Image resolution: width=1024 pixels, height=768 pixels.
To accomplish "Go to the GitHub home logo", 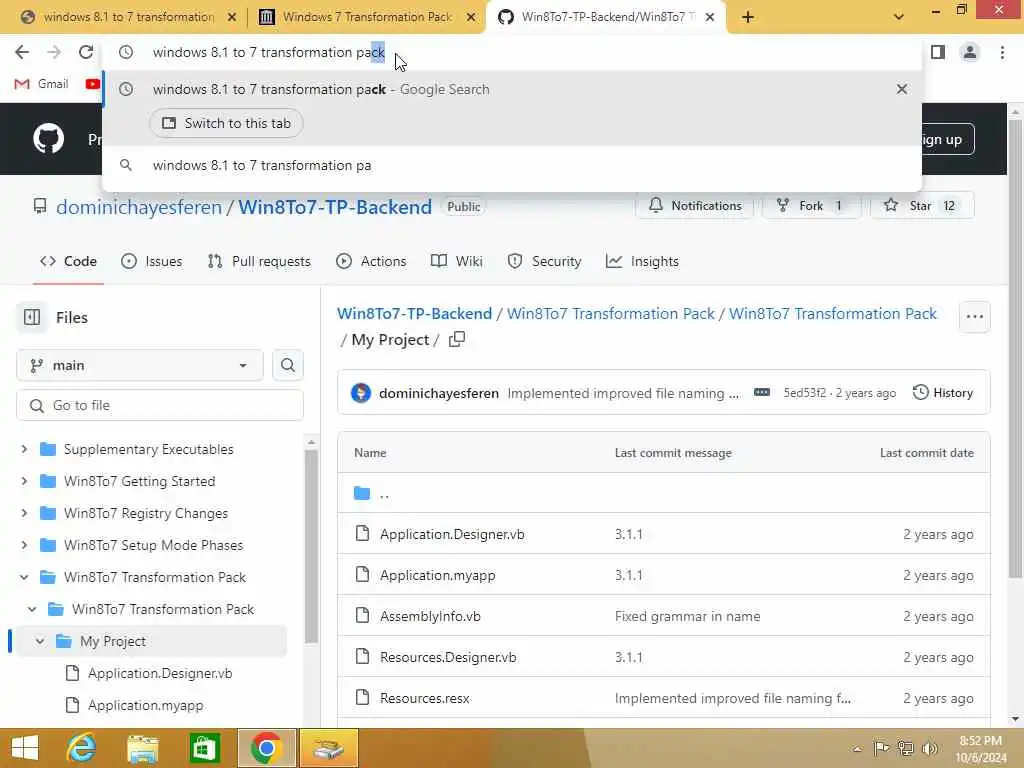I will click(48, 138).
